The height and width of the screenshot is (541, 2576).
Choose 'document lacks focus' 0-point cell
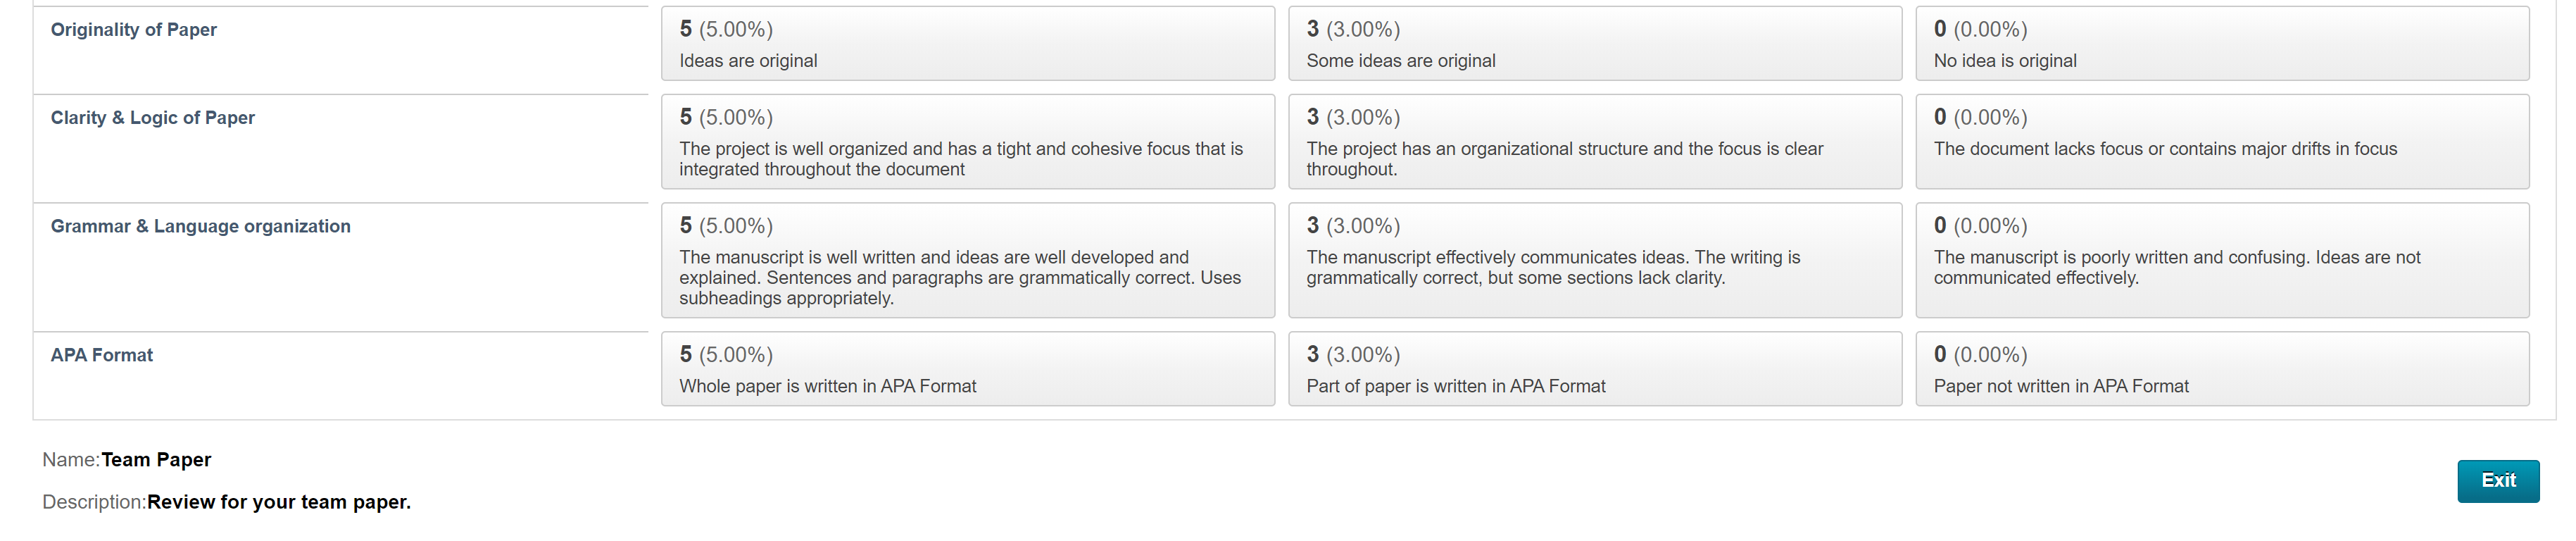[x=2221, y=142]
